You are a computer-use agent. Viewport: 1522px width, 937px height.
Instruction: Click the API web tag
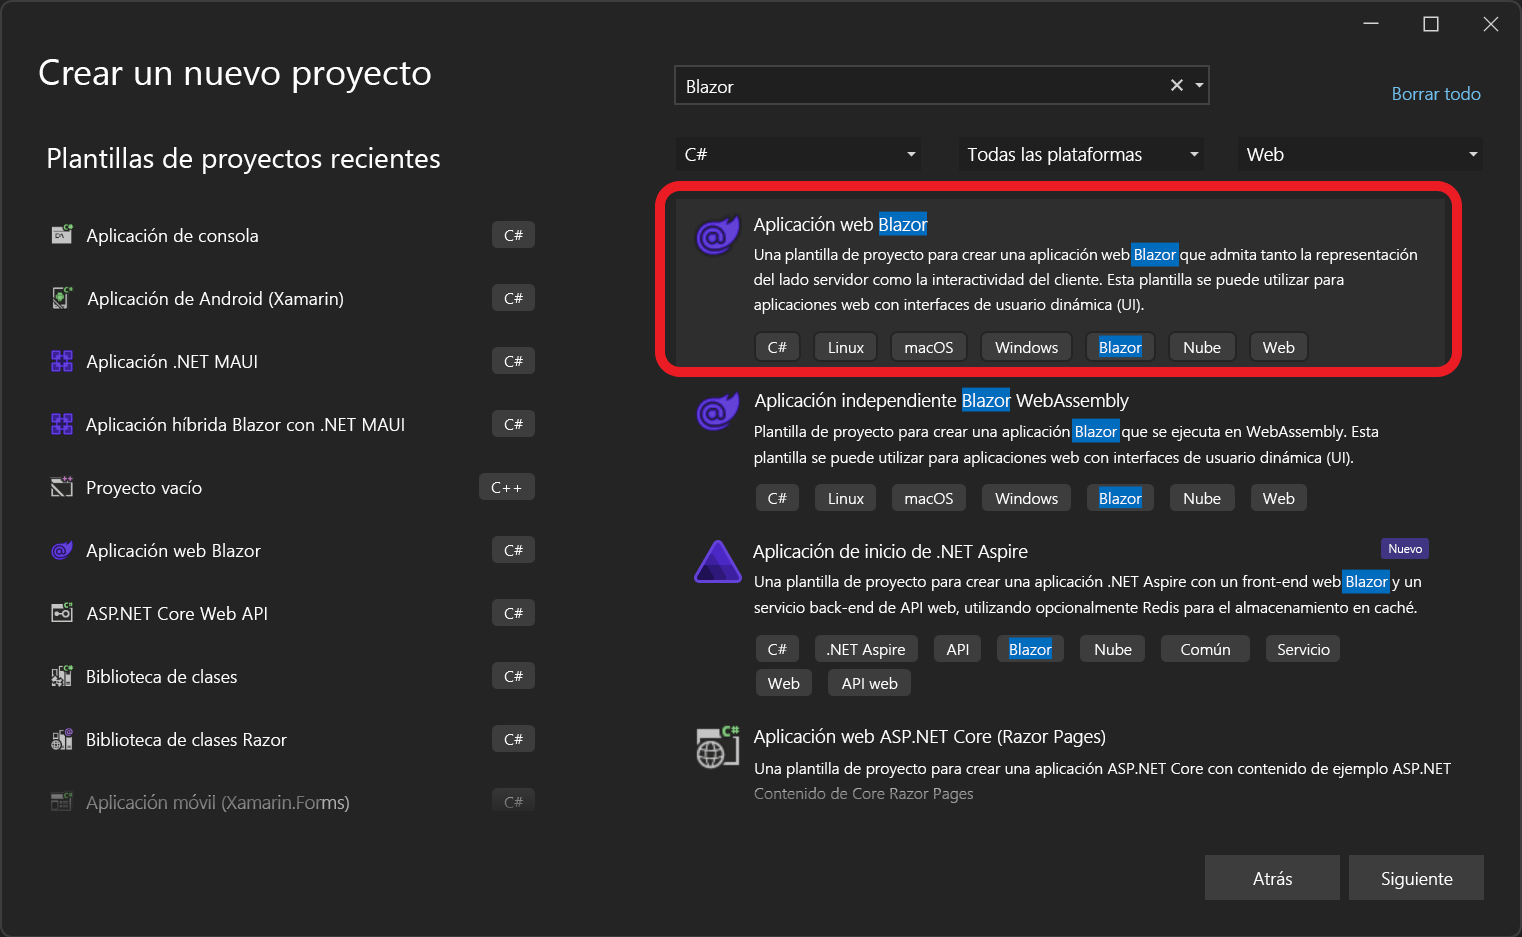coord(869,683)
